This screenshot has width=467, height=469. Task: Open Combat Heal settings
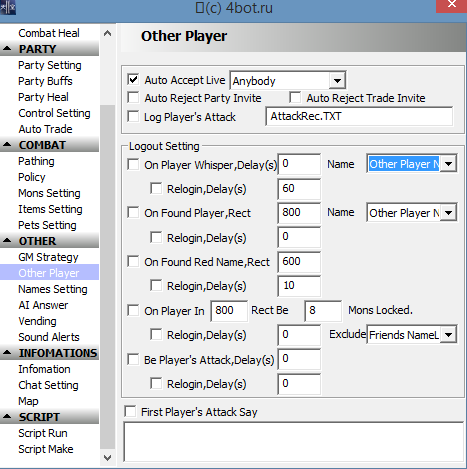49,33
